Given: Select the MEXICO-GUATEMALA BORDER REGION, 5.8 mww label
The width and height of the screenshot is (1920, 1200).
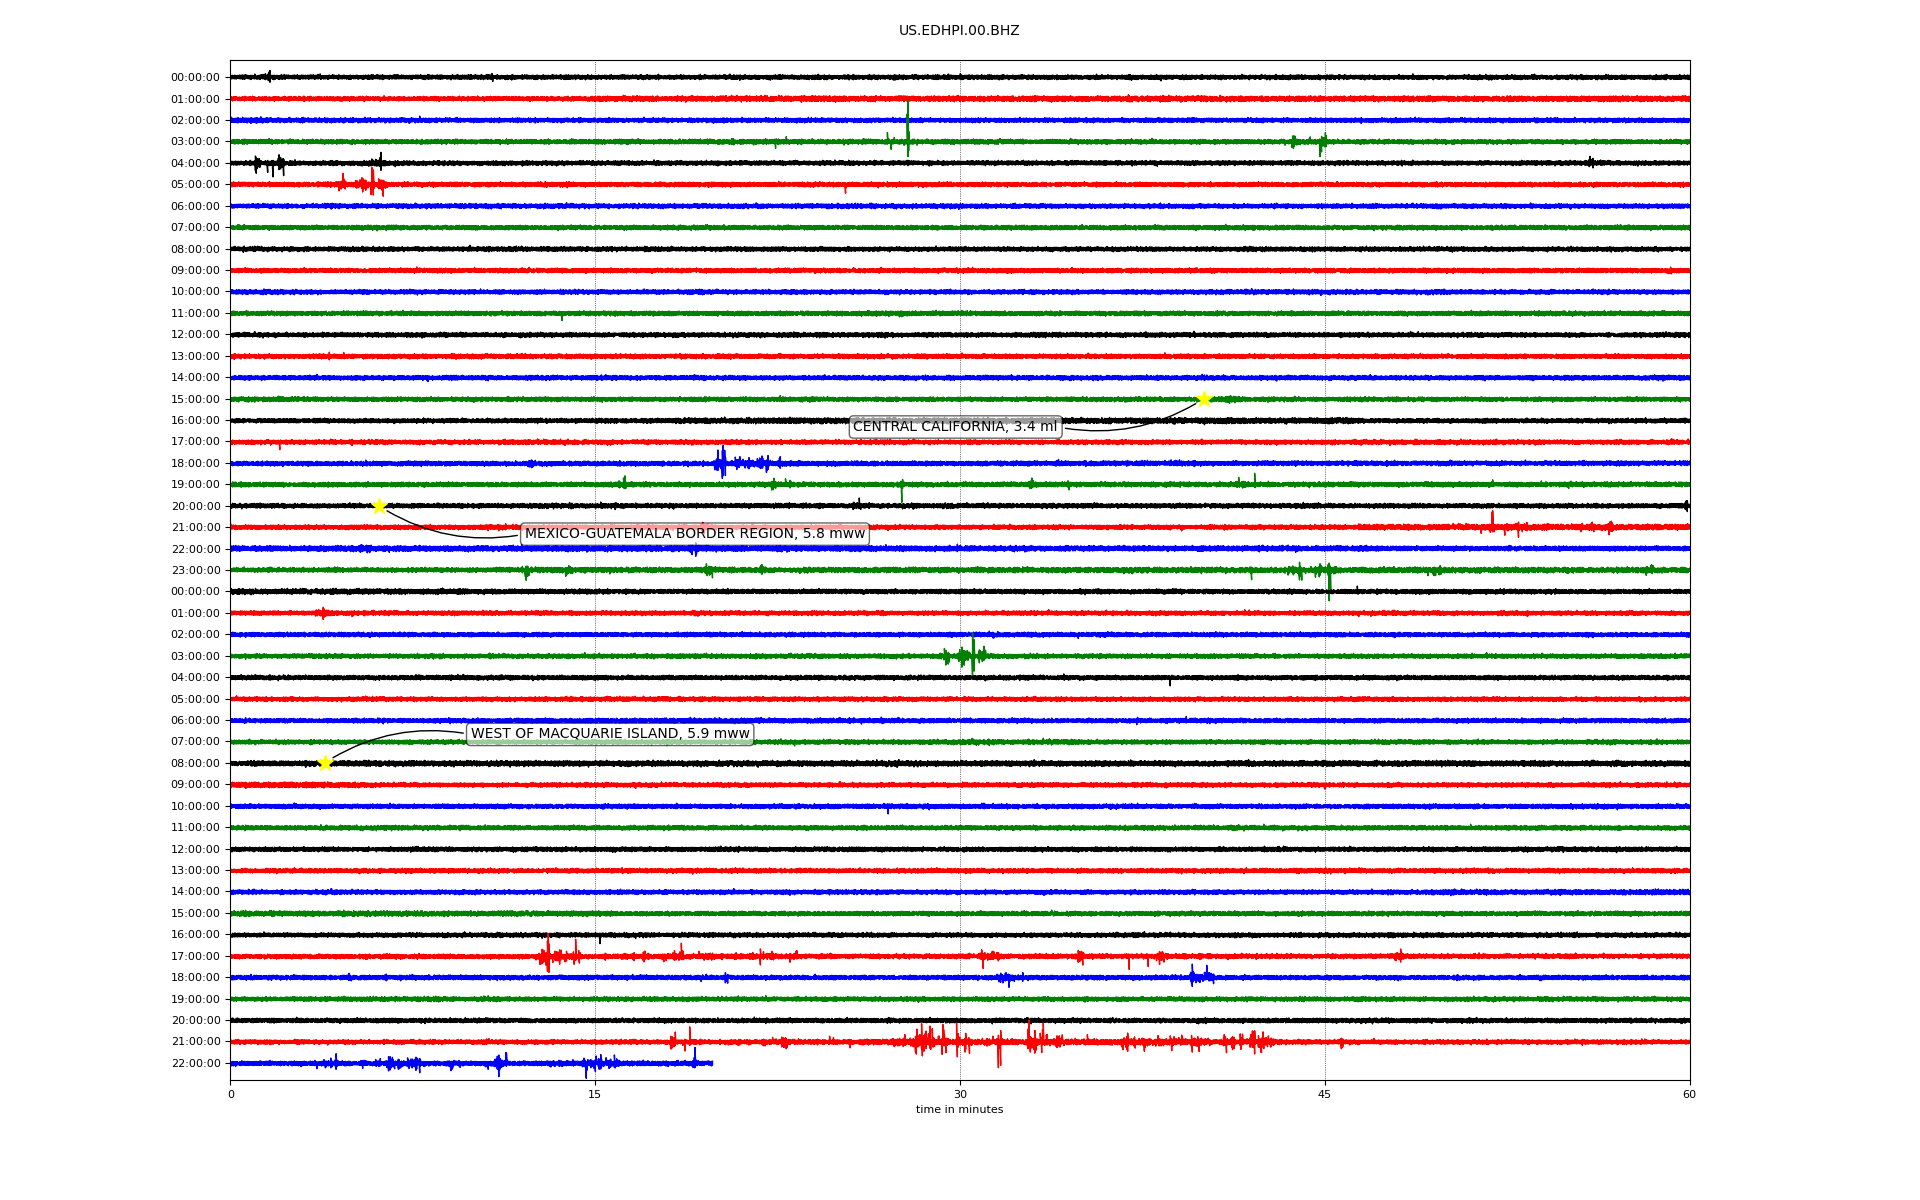Looking at the screenshot, I should click(694, 534).
